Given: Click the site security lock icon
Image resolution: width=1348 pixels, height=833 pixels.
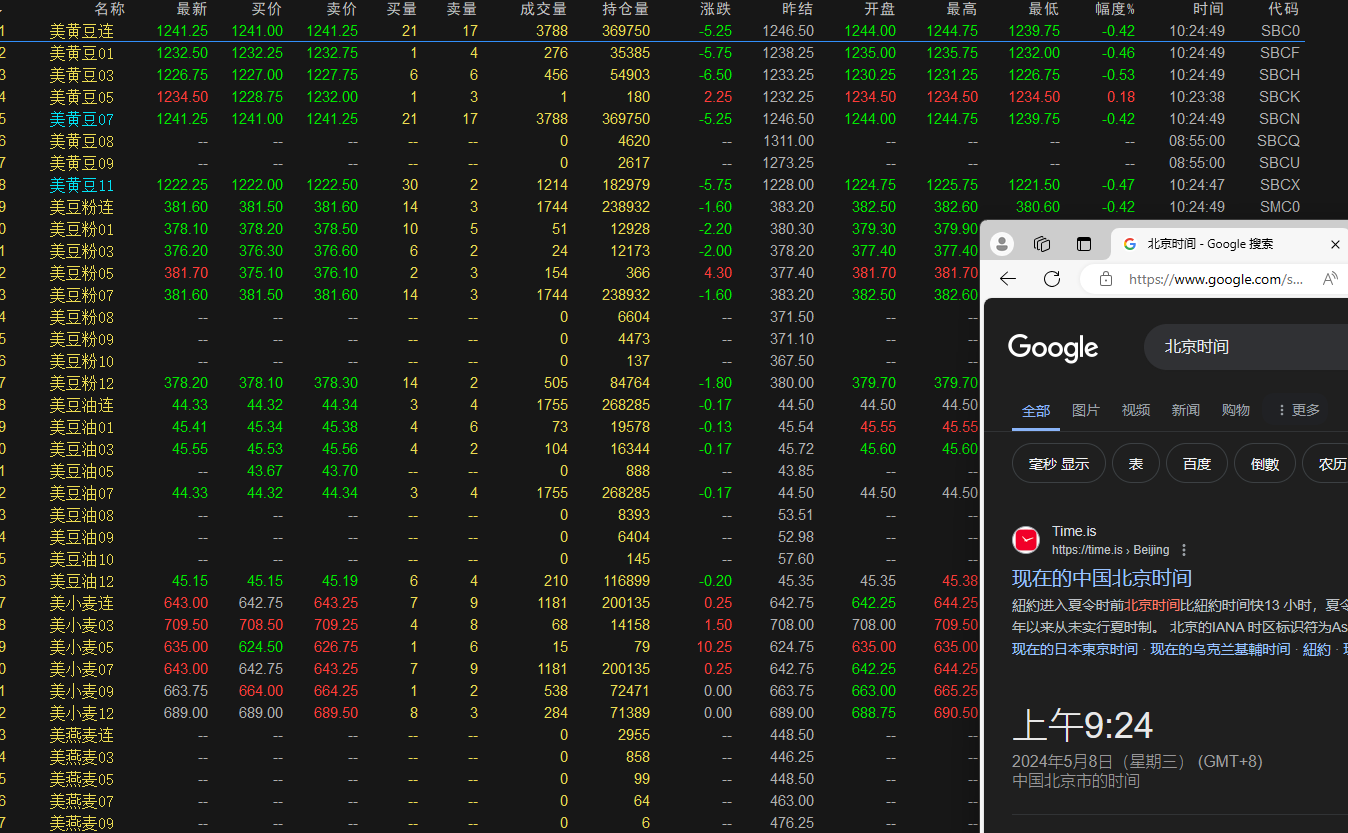Looking at the screenshot, I should click(x=1105, y=279).
